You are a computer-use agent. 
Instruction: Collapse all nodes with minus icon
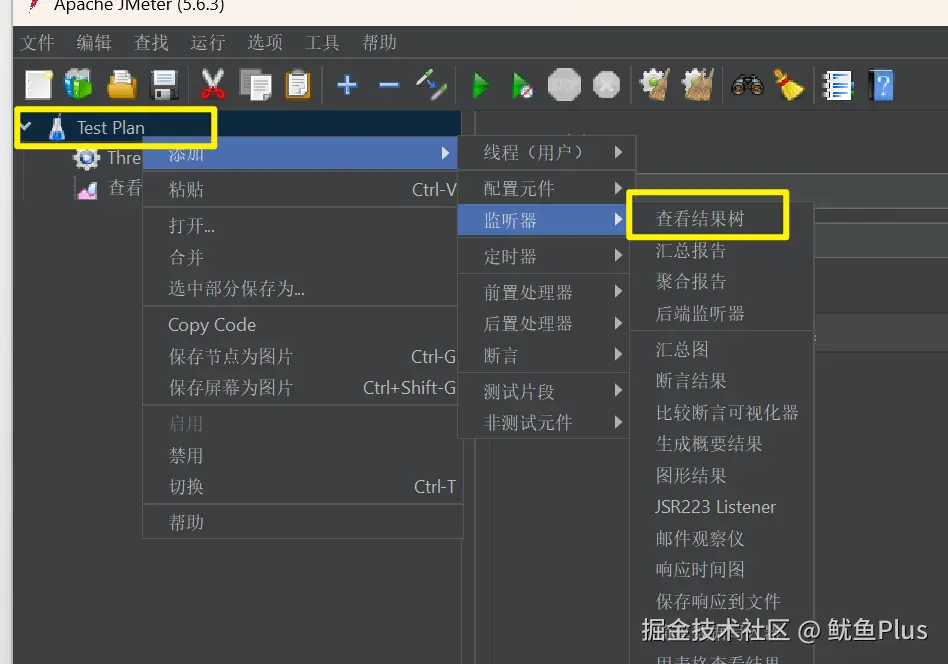point(389,85)
